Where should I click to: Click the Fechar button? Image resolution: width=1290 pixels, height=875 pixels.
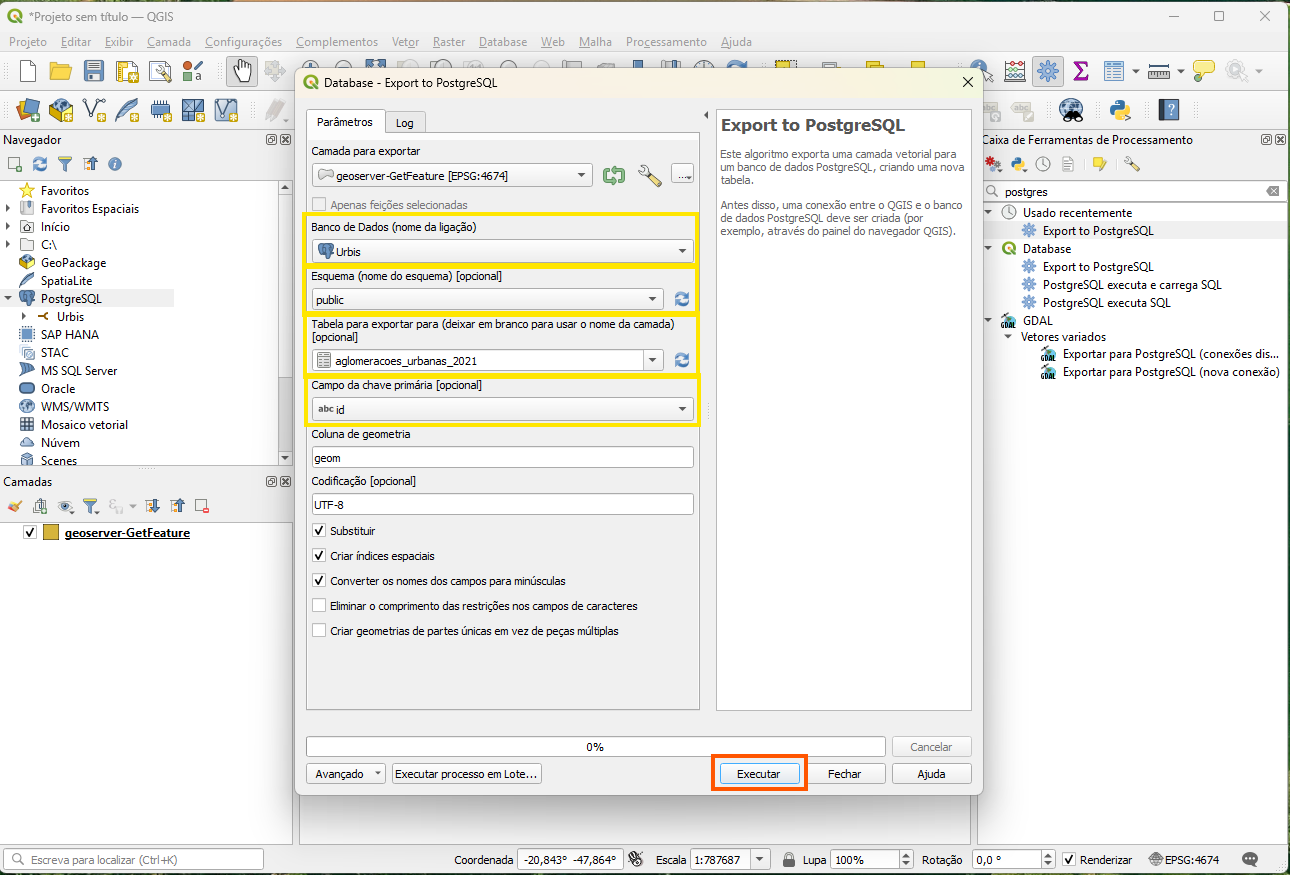point(845,774)
